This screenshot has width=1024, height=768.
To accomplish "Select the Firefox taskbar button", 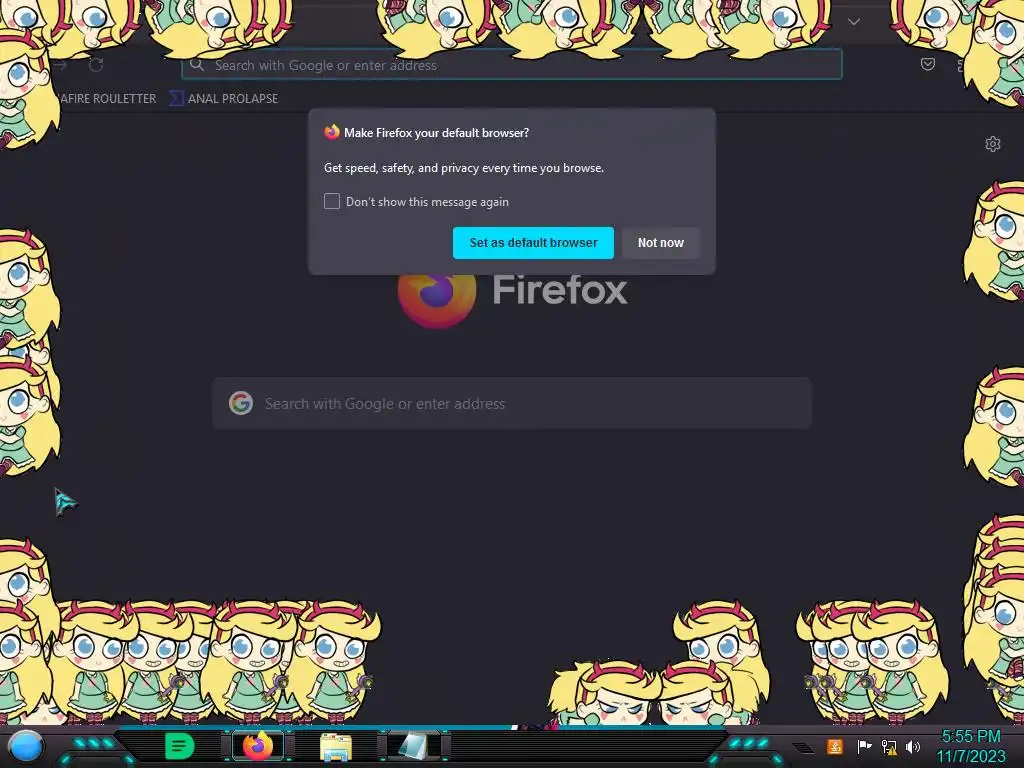I will coord(257,746).
